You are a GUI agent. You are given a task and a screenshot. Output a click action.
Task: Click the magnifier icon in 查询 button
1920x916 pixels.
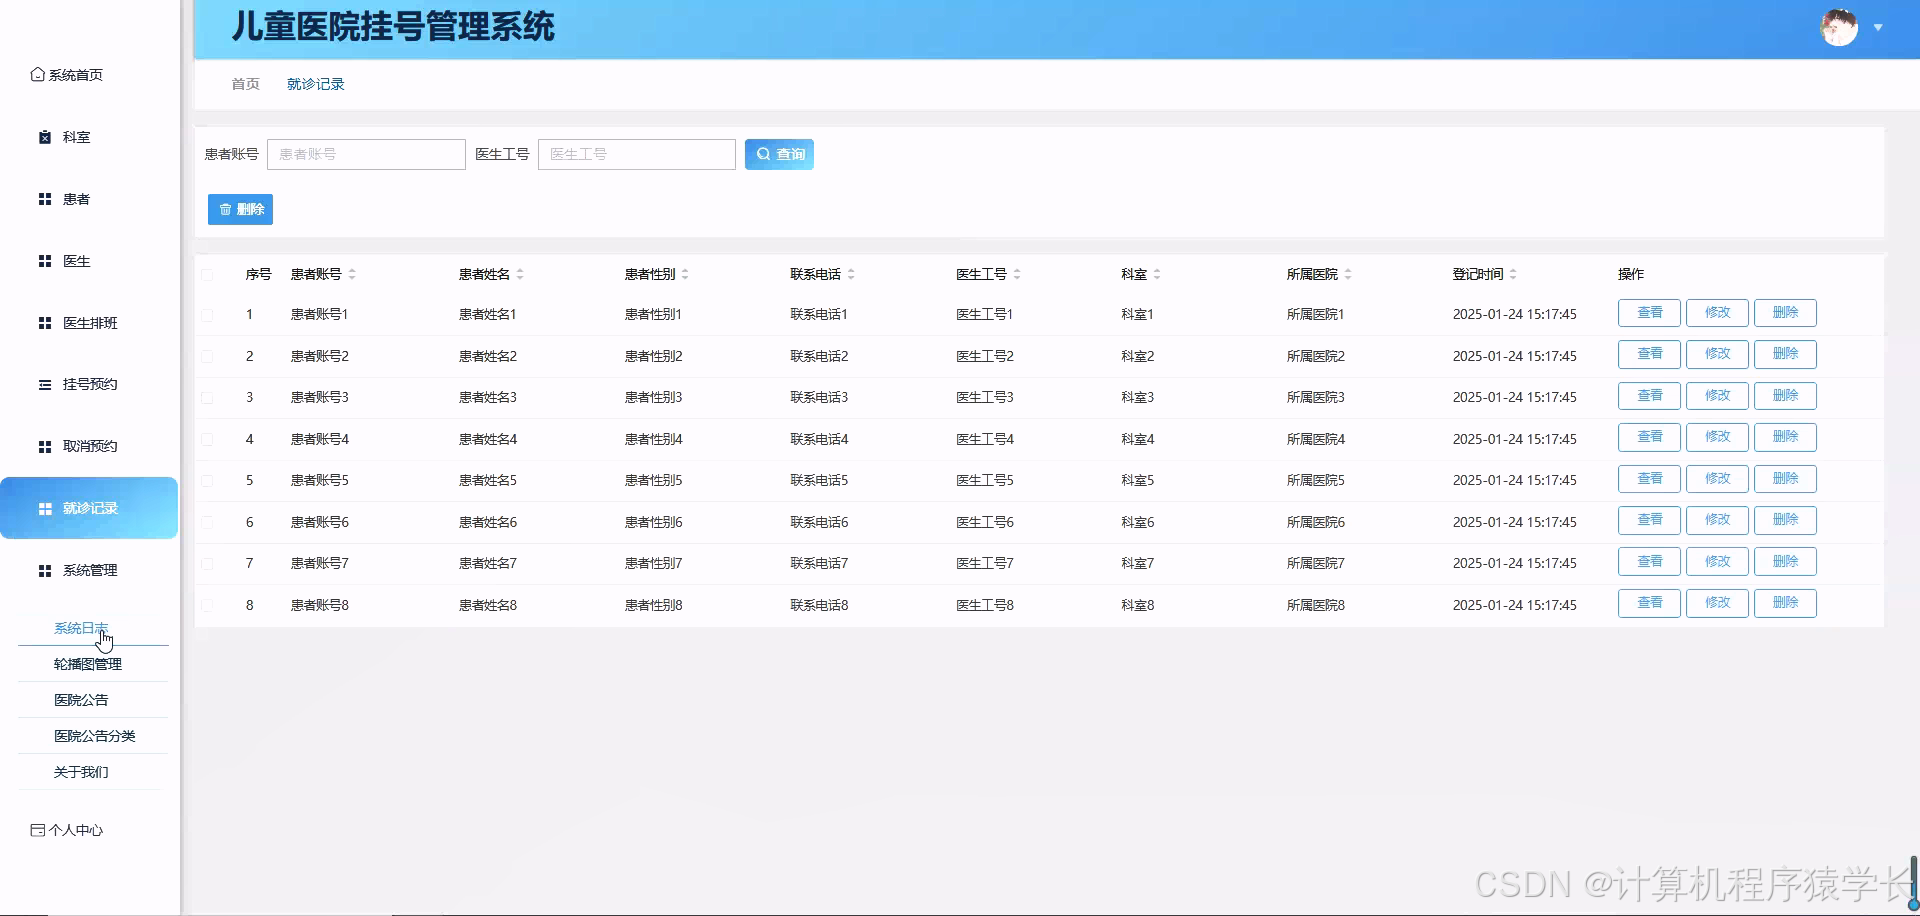point(764,154)
